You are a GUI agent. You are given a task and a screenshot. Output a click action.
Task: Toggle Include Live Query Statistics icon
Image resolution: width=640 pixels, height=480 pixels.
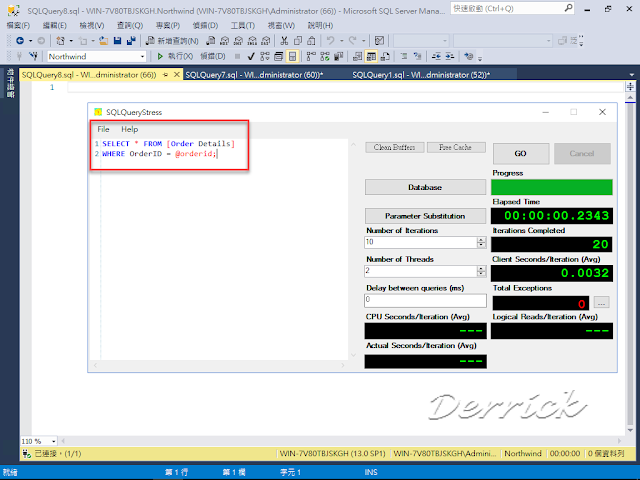pos(325,56)
